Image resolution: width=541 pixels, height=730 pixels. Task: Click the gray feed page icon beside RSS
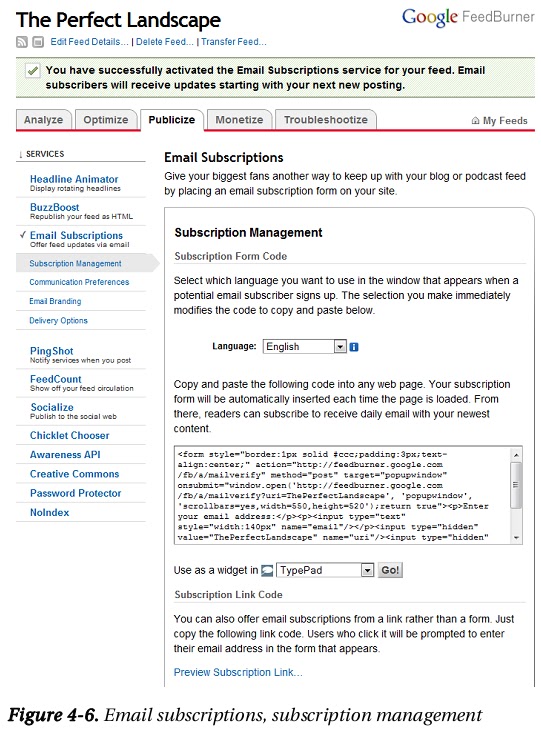(x=38, y=42)
